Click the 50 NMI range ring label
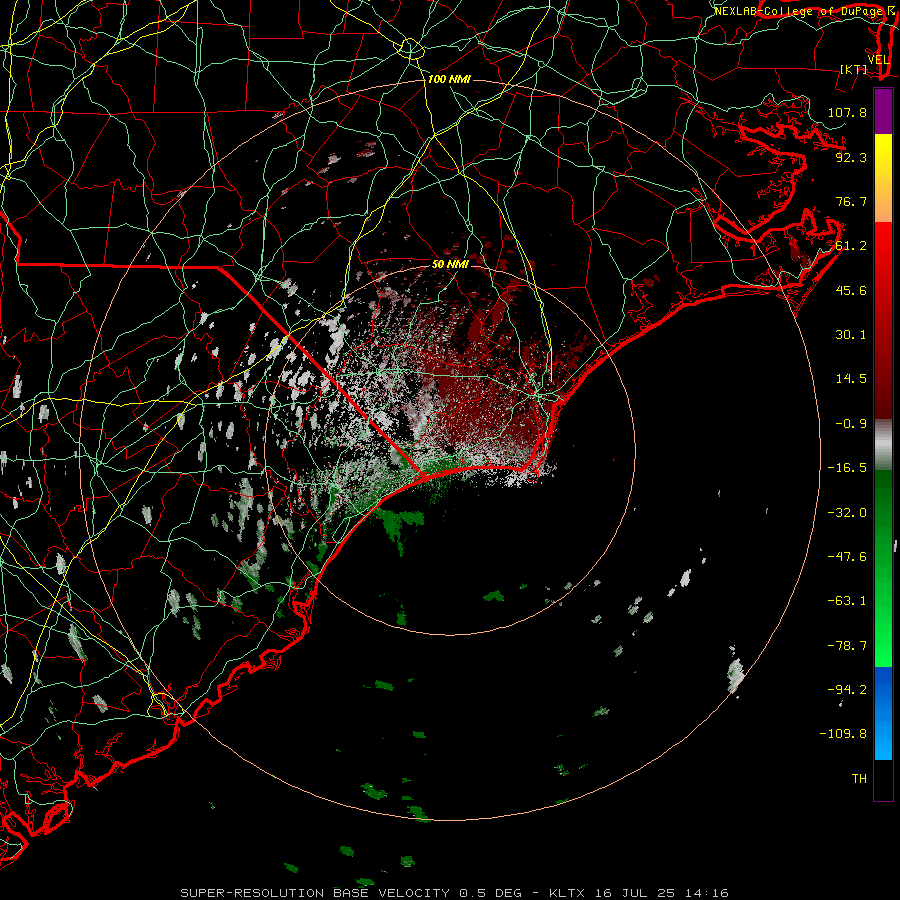 (x=451, y=264)
